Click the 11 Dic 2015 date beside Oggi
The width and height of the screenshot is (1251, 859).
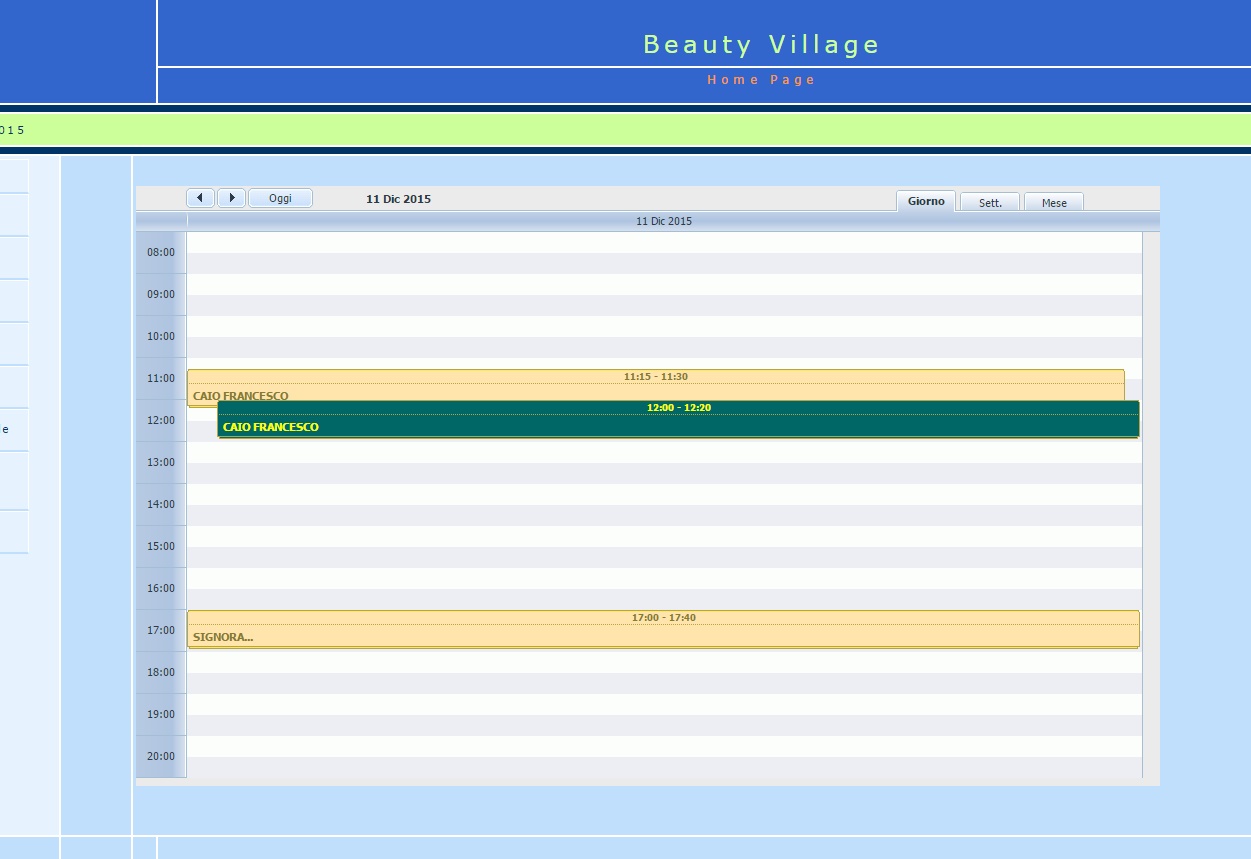[x=398, y=199]
